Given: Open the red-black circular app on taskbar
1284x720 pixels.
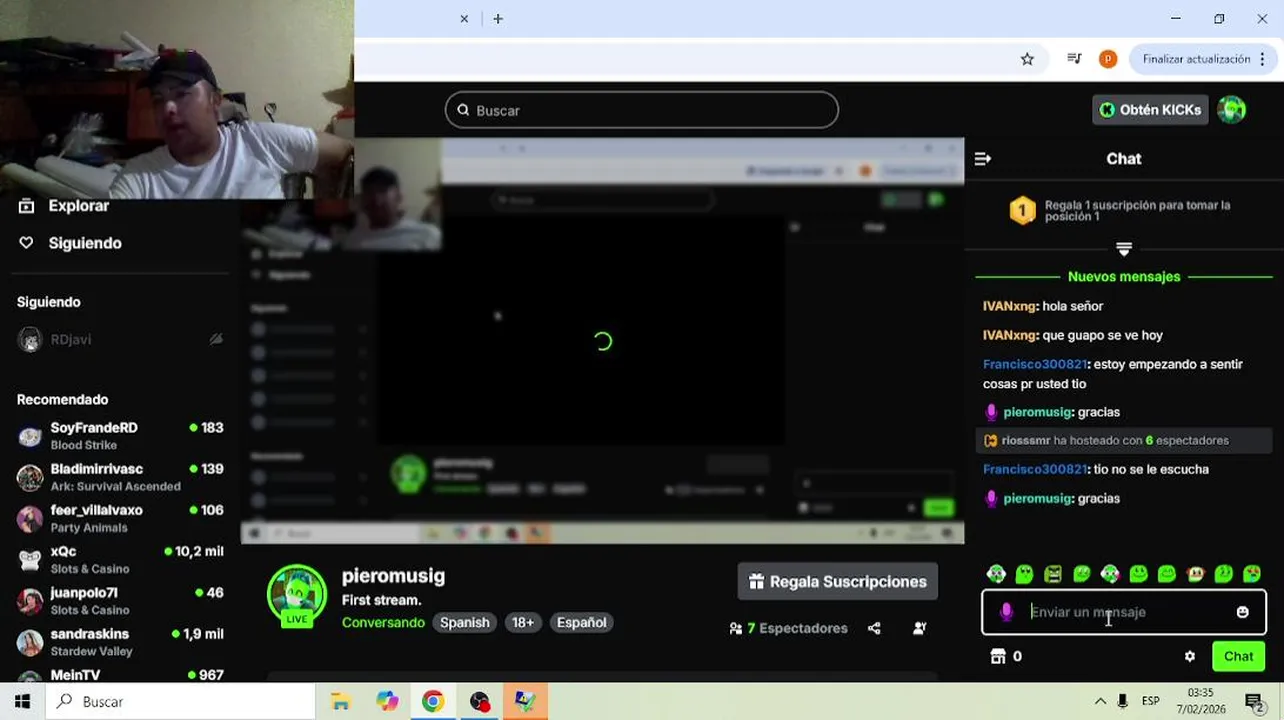Looking at the screenshot, I should click(480, 701).
